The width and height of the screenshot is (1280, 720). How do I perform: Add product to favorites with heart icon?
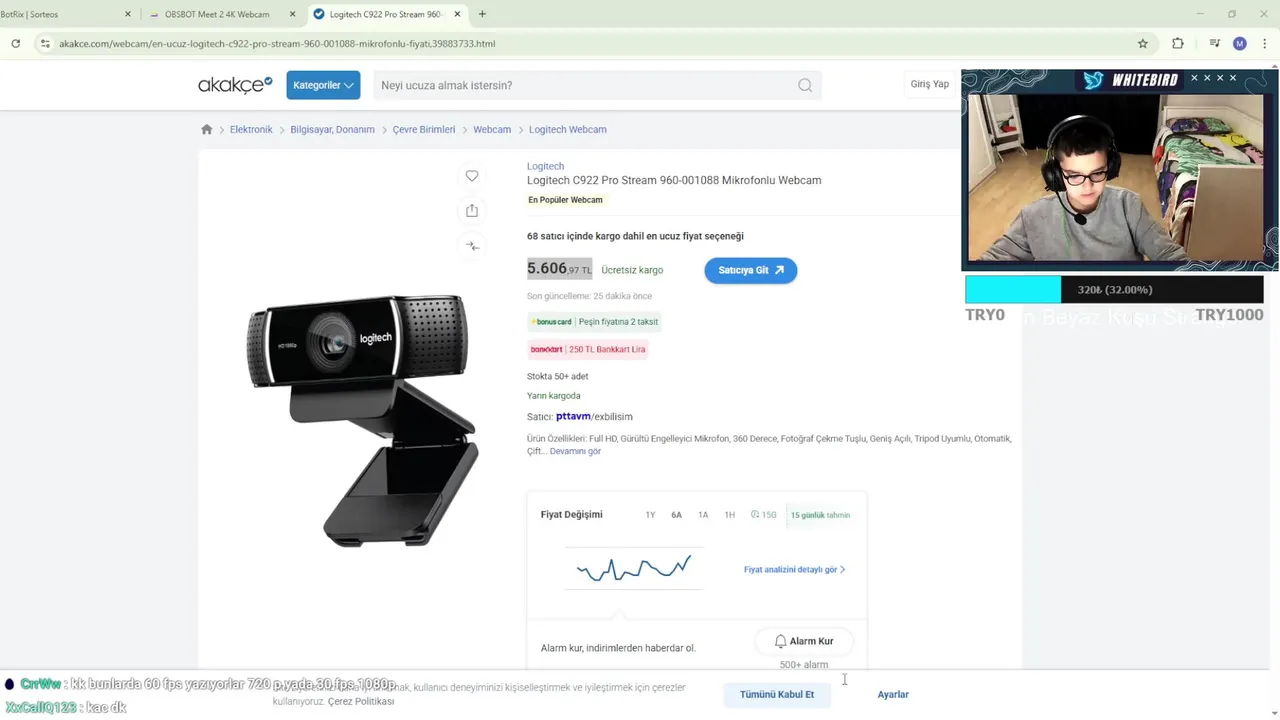click(x=472, y=176)
